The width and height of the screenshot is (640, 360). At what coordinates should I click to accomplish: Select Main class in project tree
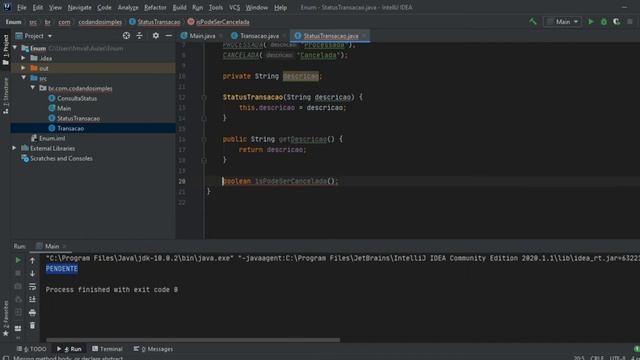point(64,108)
